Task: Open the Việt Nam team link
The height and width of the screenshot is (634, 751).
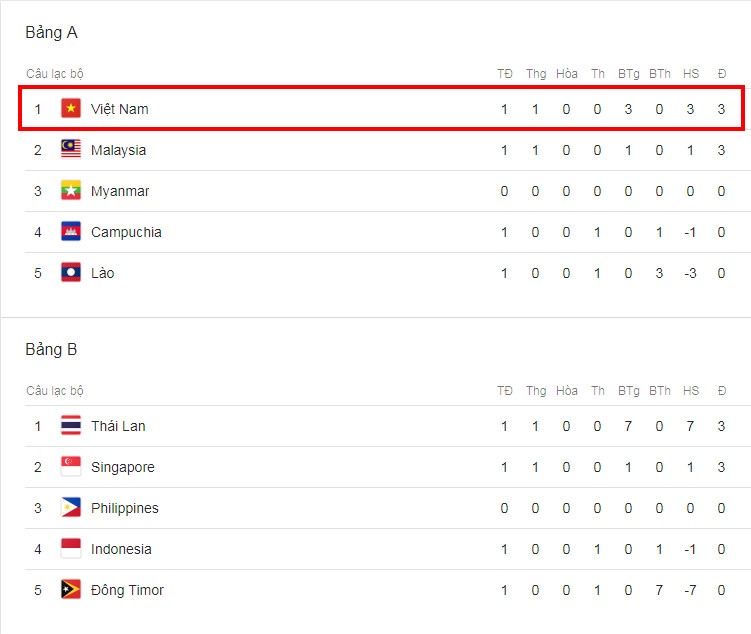Action: [120, 109]
